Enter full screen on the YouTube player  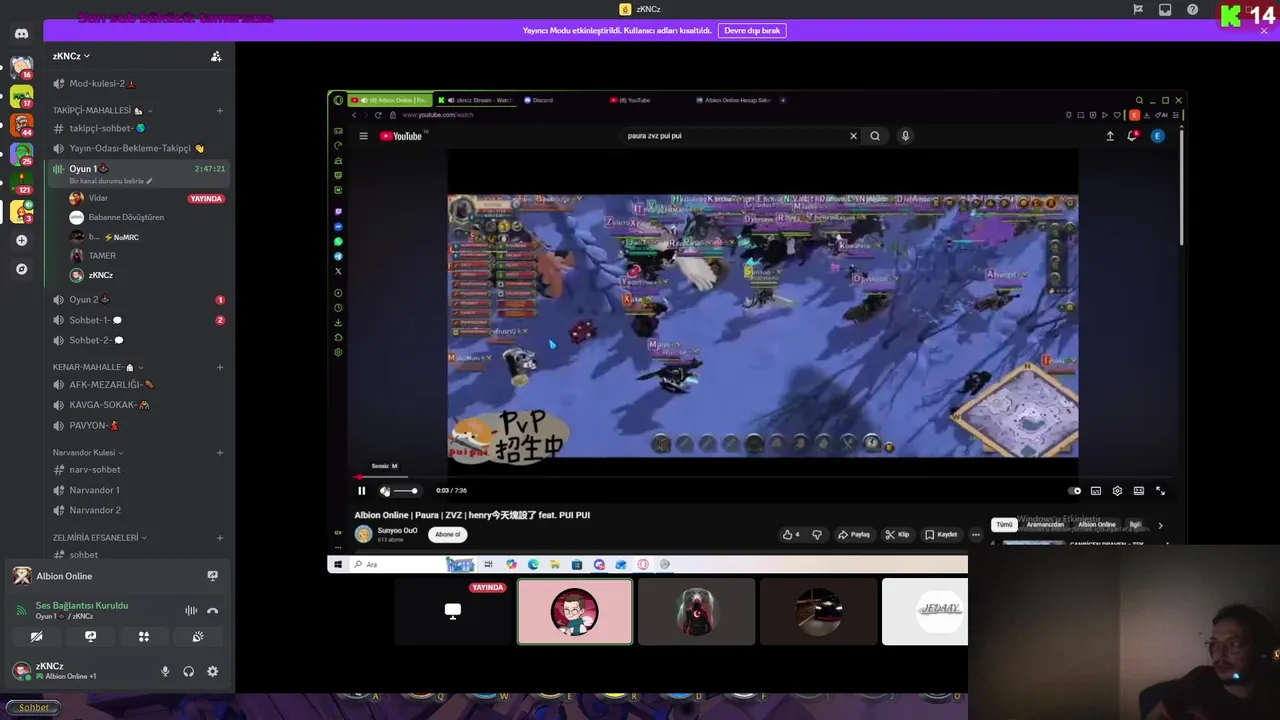(1160, 491)
